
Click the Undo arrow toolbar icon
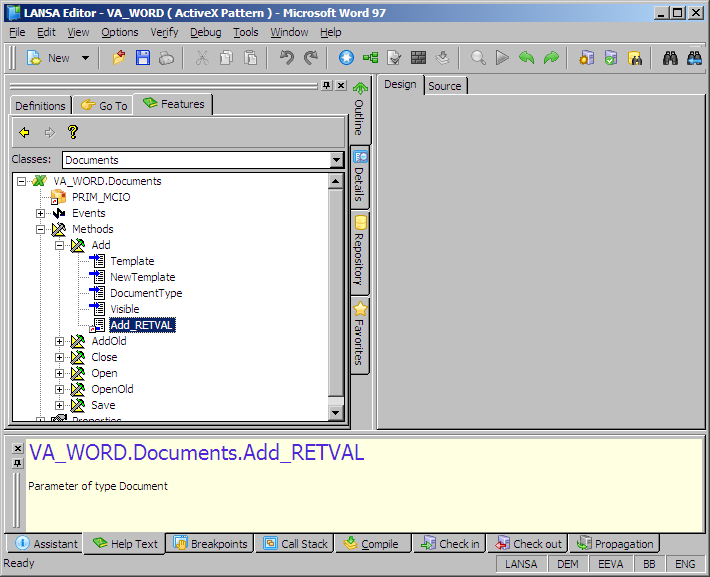288,58
